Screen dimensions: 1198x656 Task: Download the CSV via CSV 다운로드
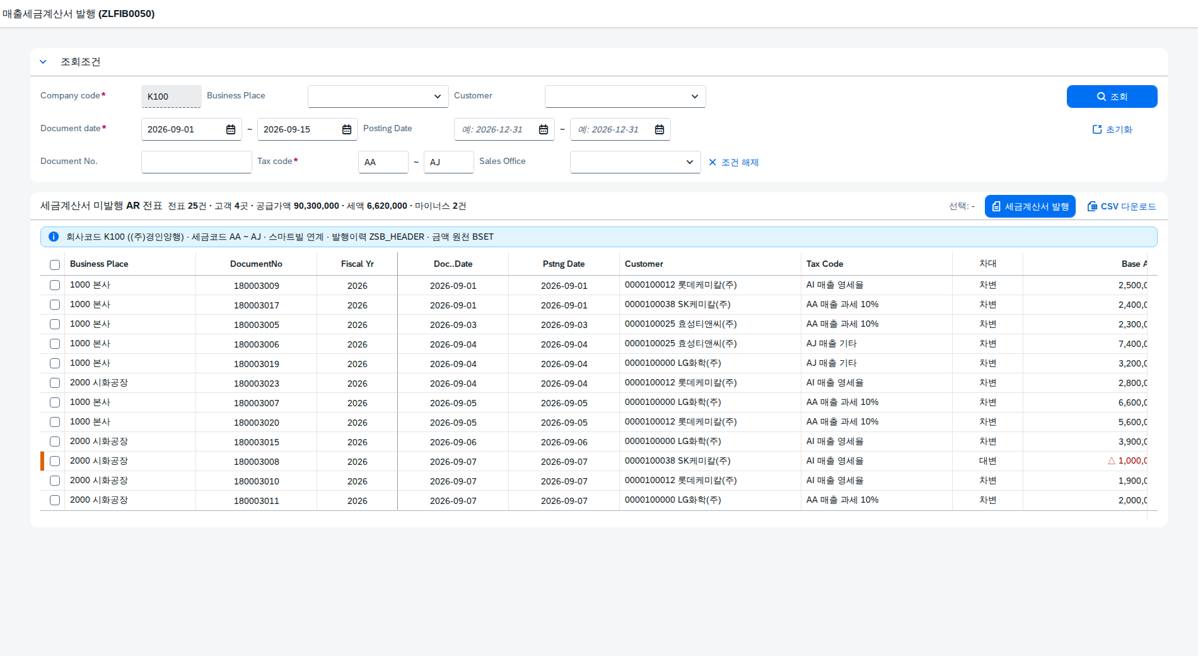pos(1121,206)
